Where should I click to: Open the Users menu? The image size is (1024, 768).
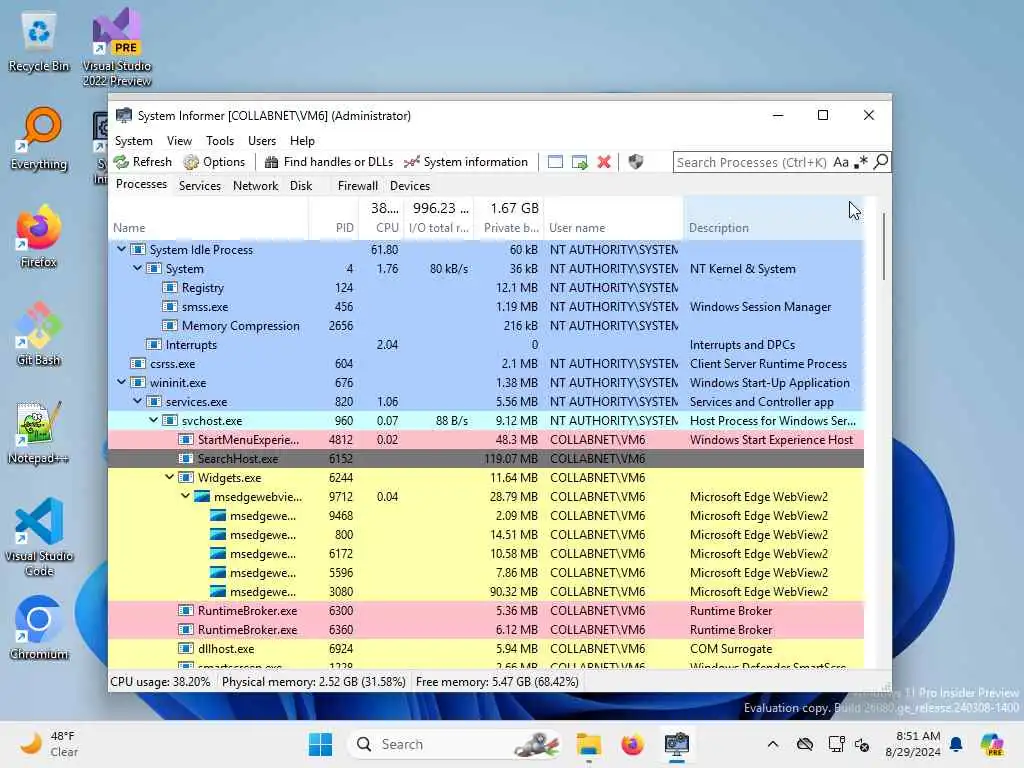[262, 141]
